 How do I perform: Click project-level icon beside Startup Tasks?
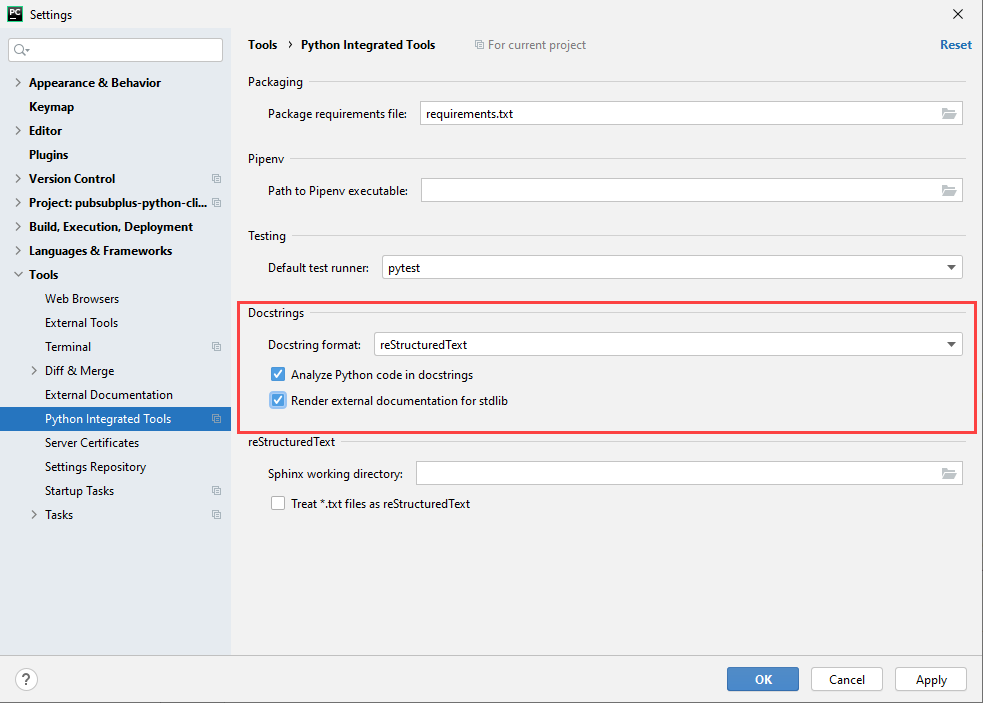tap(216, 491)
